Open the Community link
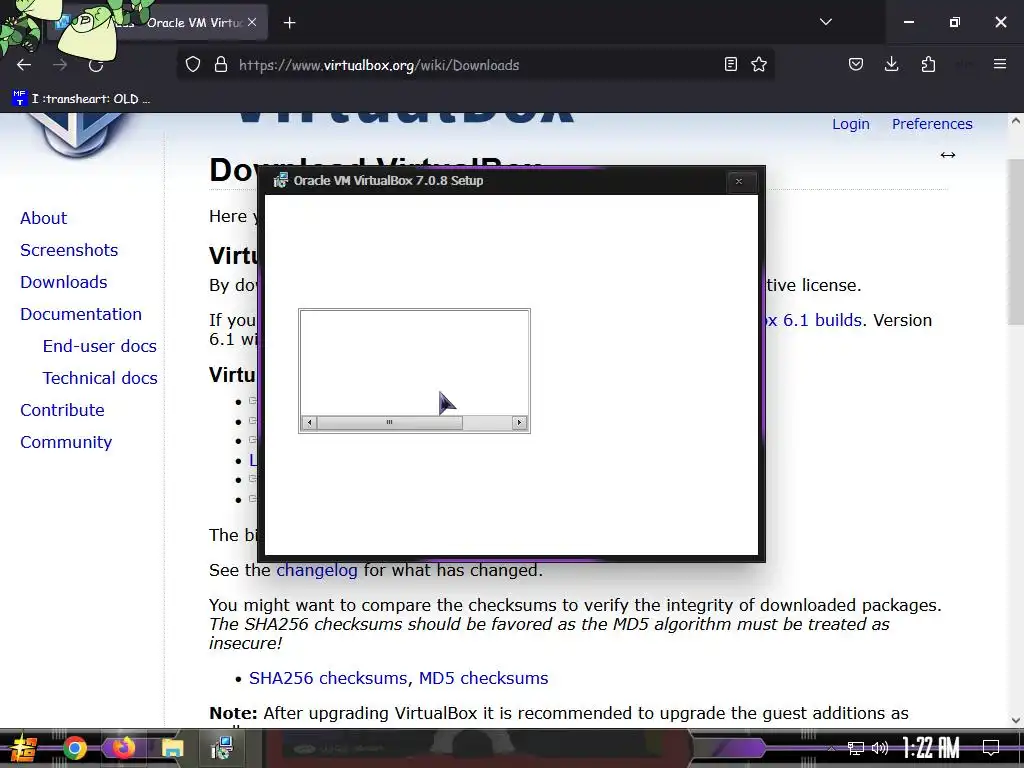This screenshot has height=768, width=1024. click(x=66, y=442)
